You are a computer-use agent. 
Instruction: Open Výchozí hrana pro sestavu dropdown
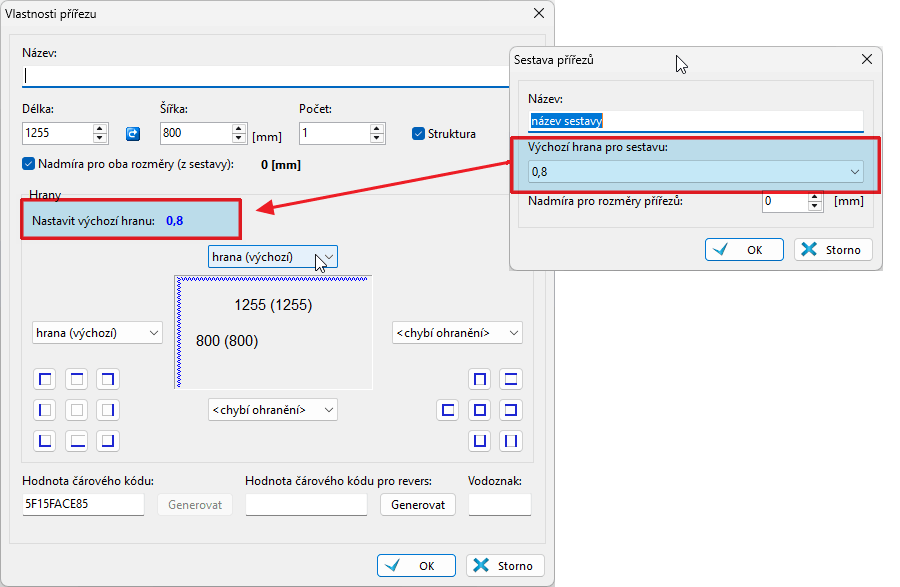click(694, 172)
